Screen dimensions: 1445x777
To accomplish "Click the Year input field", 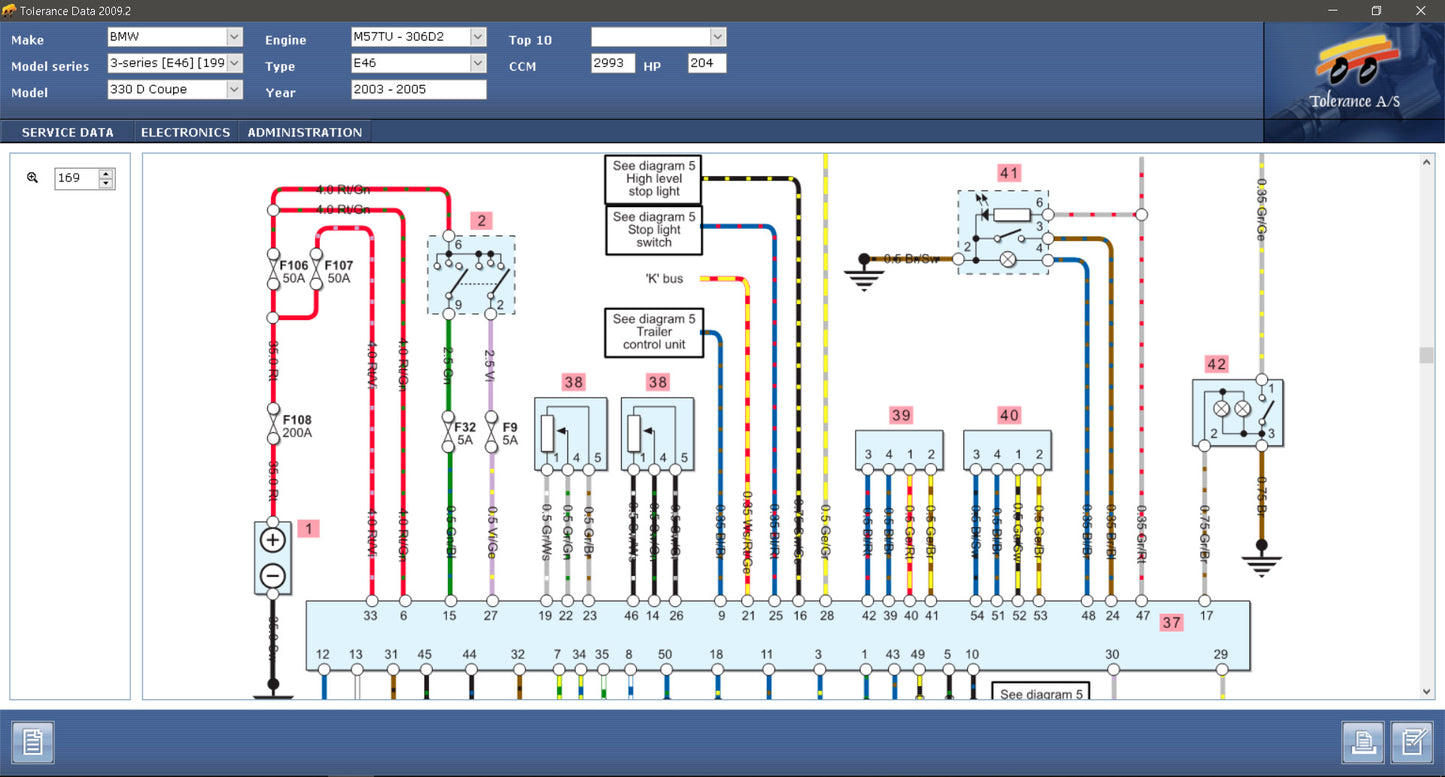I will pyautogui.click(x=418, y=89).
